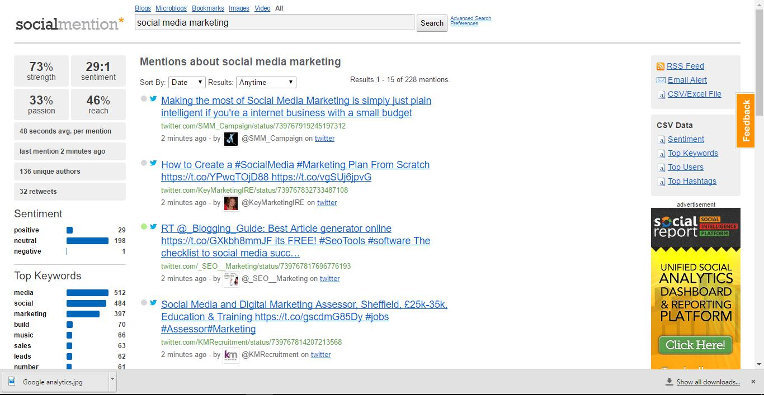Click Twitter bird icon beside #SocialMedia Marketing Plan mention
This screenshot has width=764, height=395.
coord(153,163)
